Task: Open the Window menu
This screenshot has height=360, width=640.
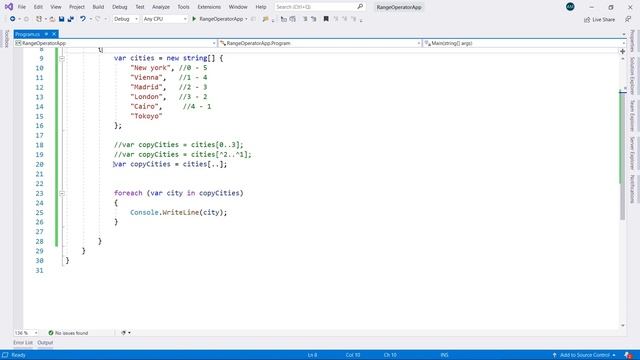Action: 238,7
